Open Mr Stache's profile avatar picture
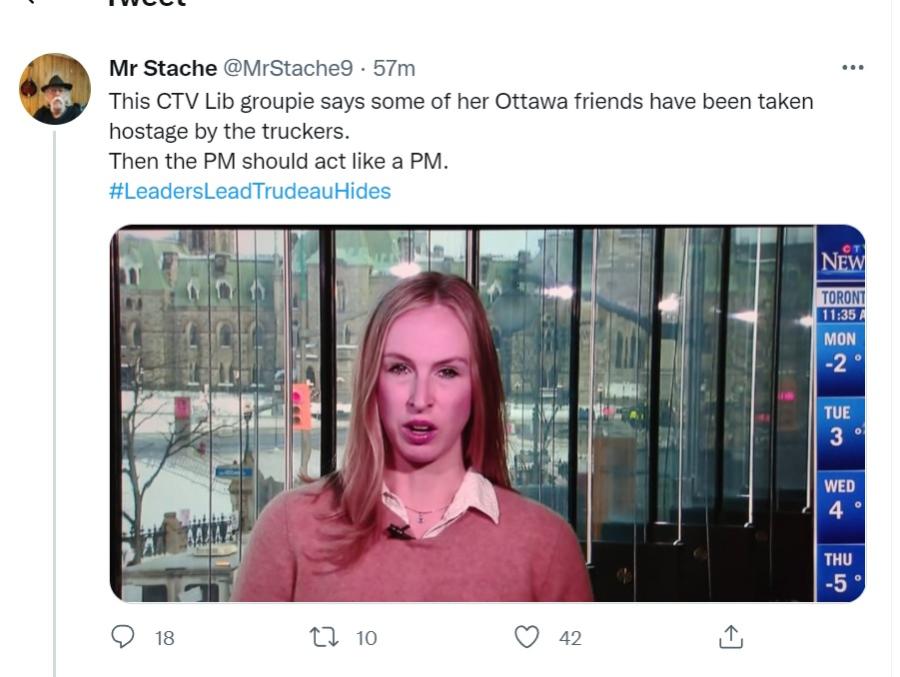900x677 pixels. [55, 89]
